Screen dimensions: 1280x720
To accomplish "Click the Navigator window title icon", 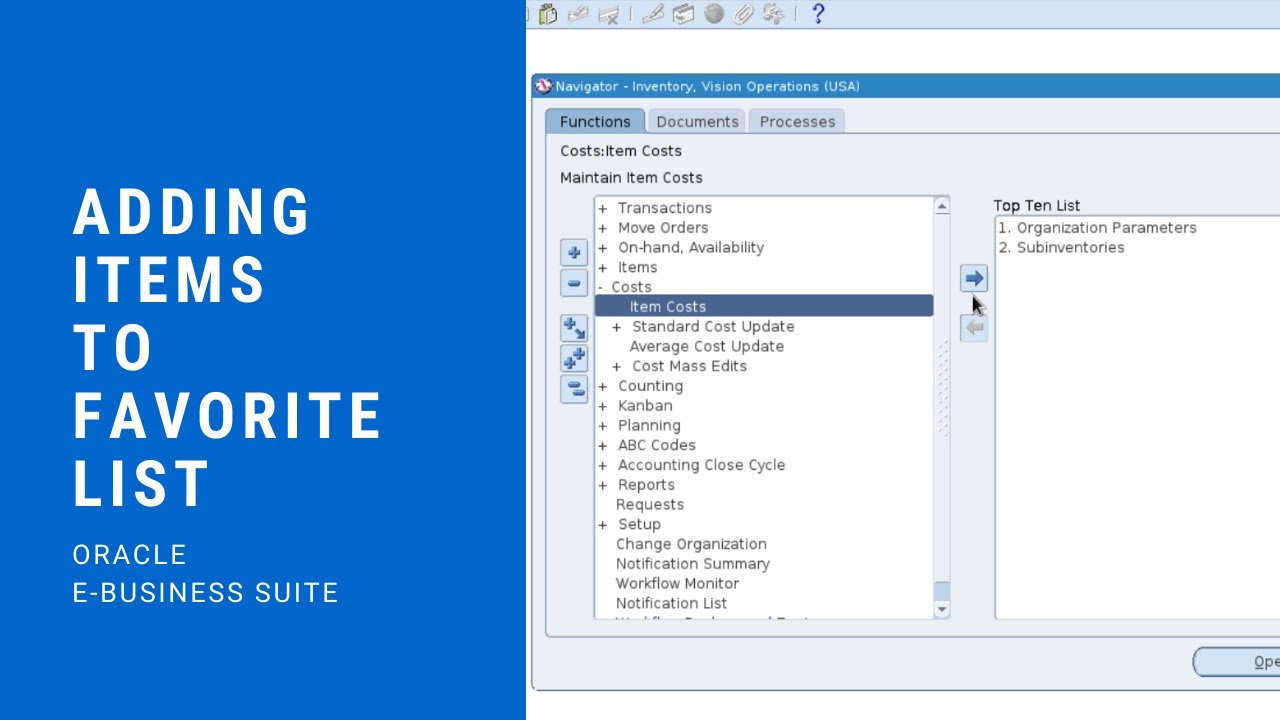I will 544,86.
